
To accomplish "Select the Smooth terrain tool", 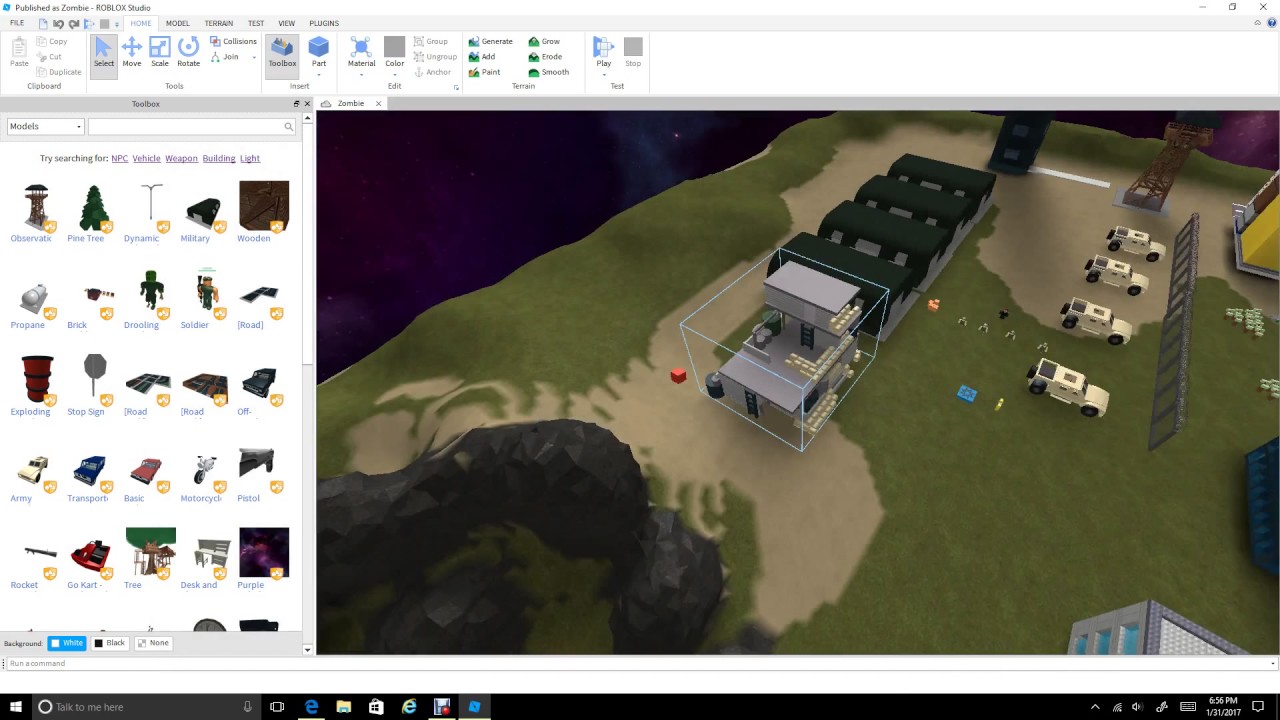I will [549, 72].
